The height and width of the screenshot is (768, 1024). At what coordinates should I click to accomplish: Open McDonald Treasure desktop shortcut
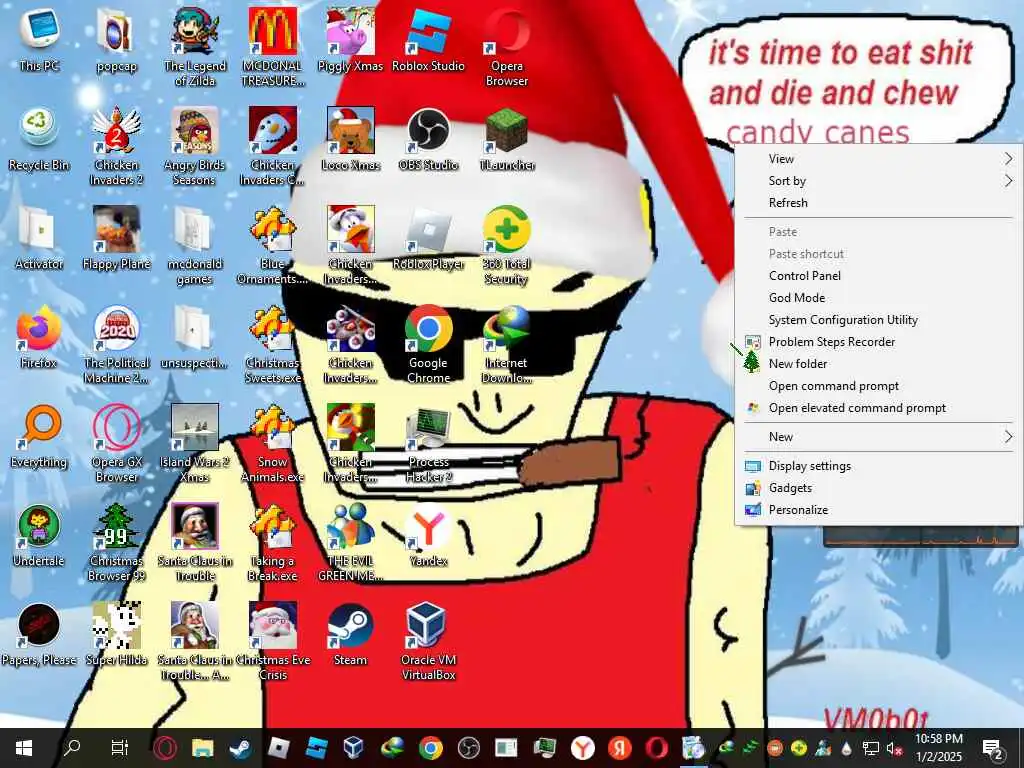(272, 47)
